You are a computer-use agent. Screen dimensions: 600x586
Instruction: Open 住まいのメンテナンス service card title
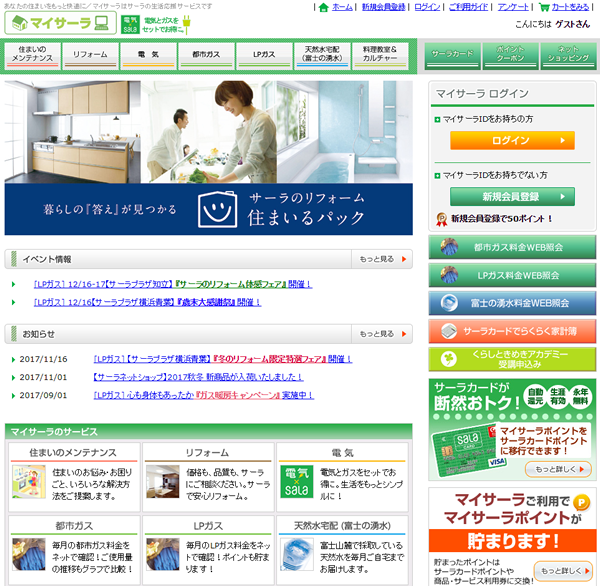pos(73,452)
